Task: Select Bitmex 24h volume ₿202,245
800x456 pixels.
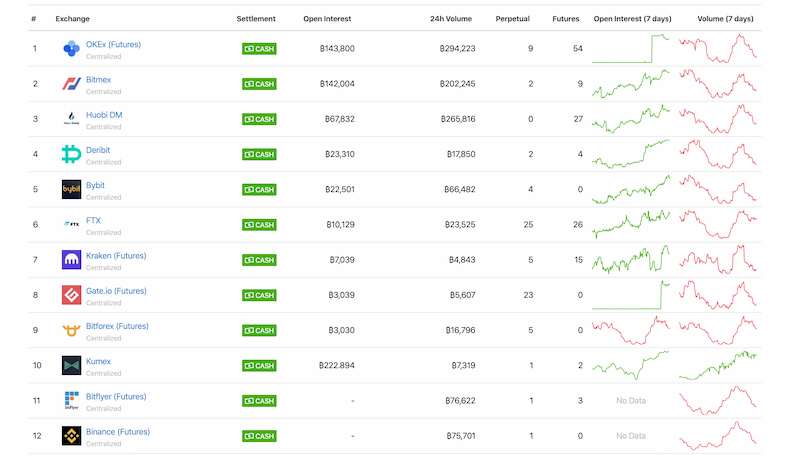Action: (x=458, y=84)
